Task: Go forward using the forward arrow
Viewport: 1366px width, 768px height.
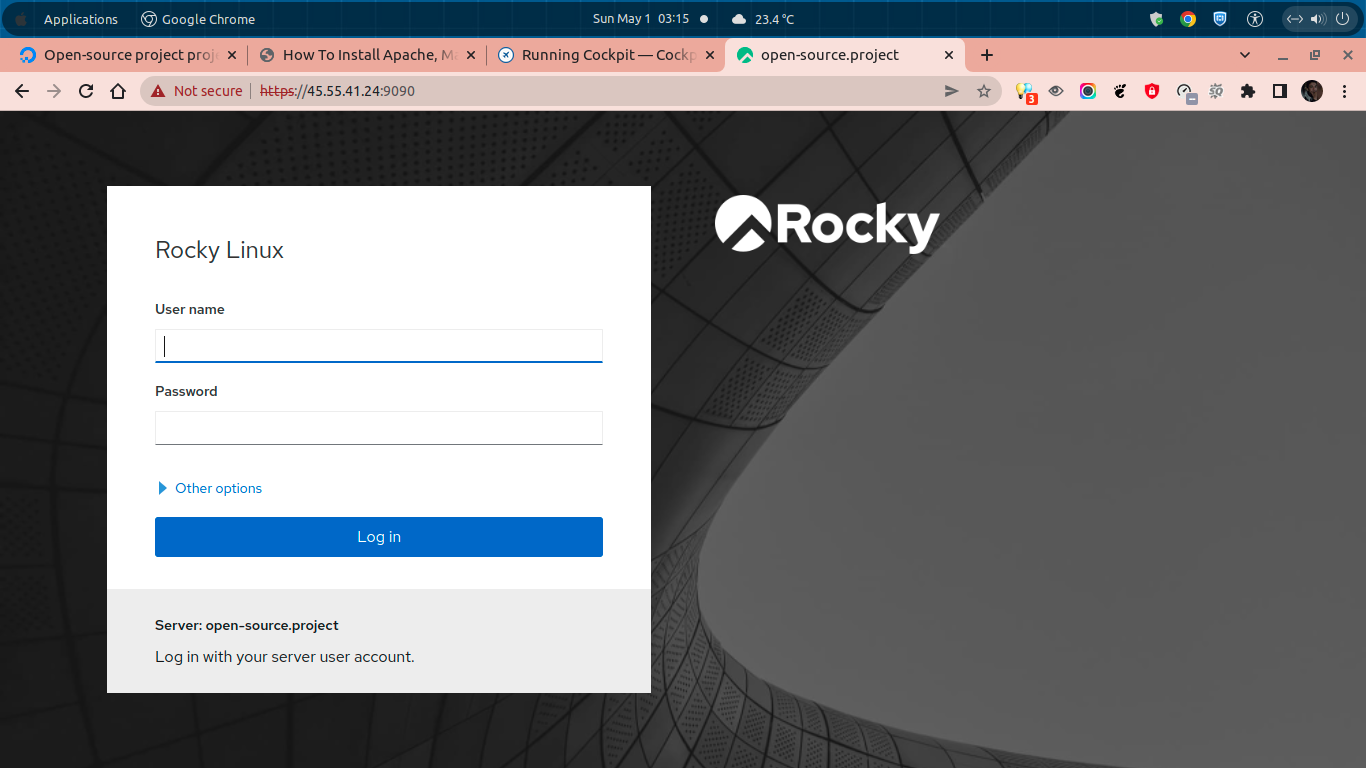Action: tap(54, 91)
